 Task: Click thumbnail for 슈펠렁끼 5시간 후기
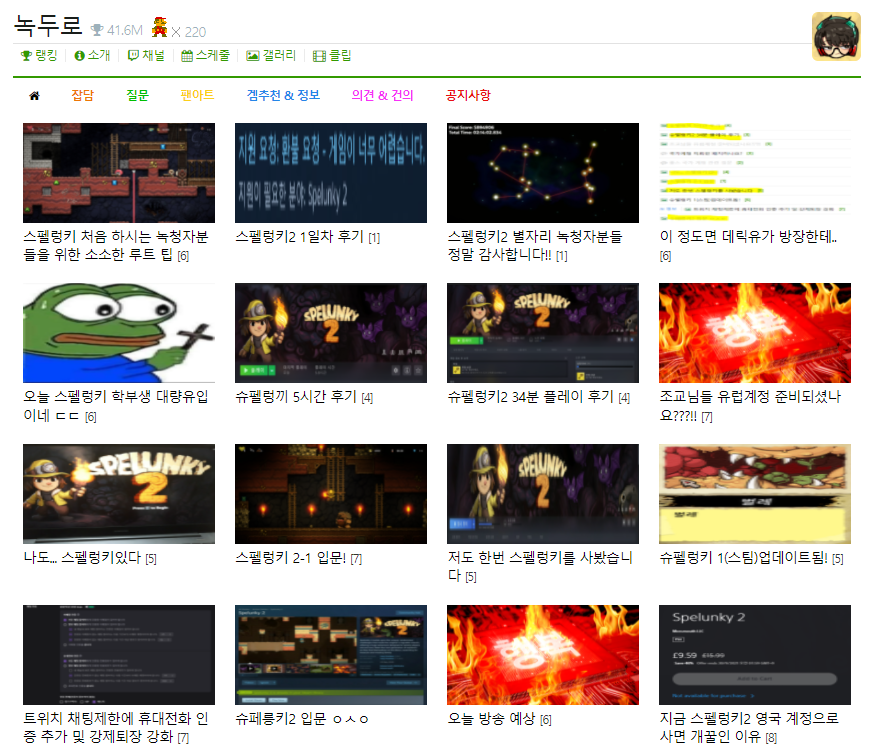click(331, 333)
